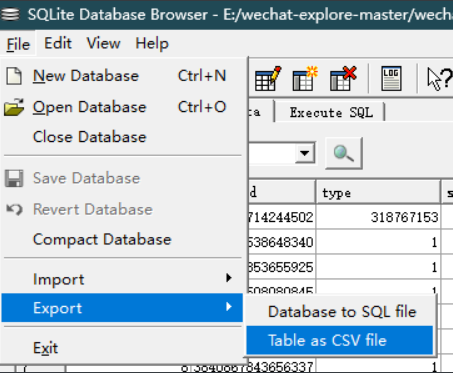The width and height of the screenshot is (453, 373).
Task: Click the Delete Table toolbar icon
Action: (343, 78)
